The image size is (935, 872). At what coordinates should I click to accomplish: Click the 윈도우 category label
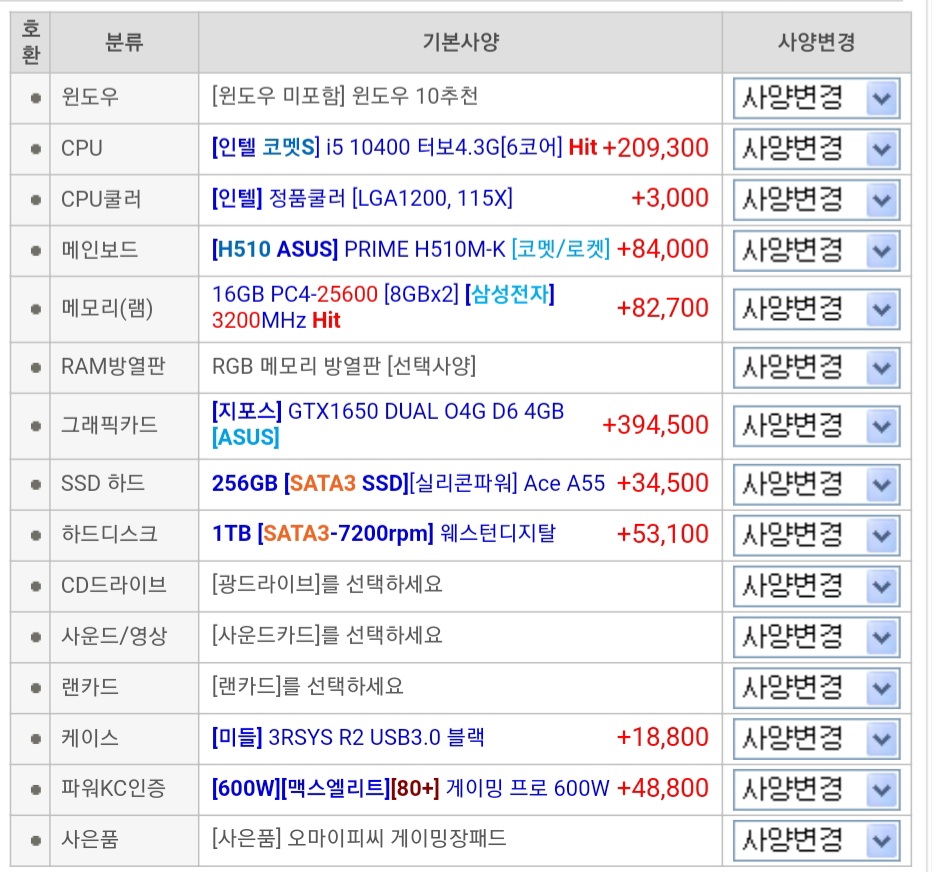click(90, 97)
